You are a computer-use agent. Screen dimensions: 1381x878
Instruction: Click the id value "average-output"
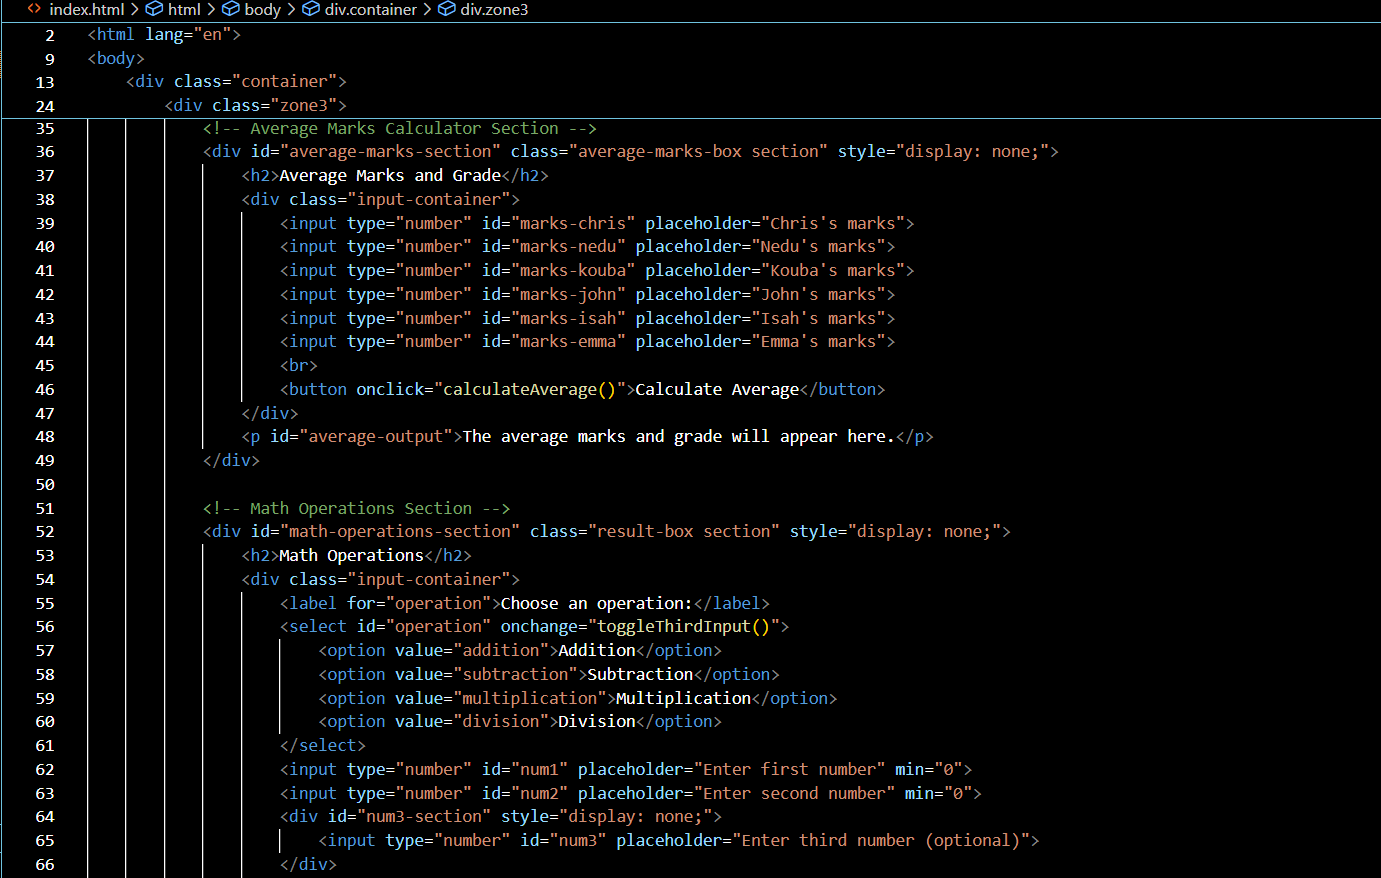[x=376, y=437]
